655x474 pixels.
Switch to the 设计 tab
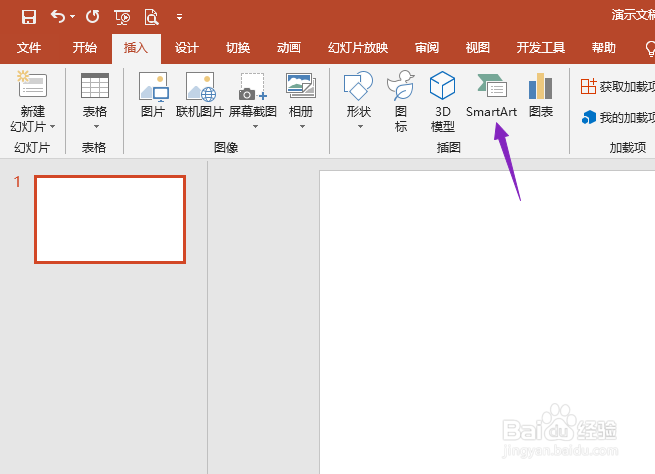tap(186, 48)
